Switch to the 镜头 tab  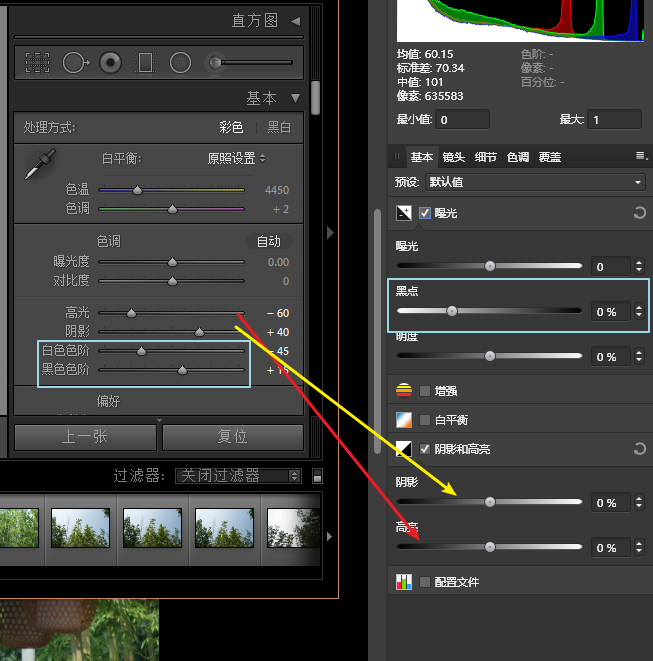click(x=453, y=157)
